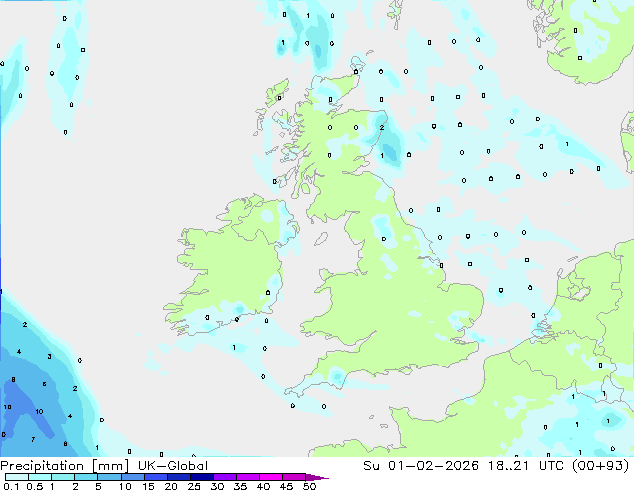
Task: Click the '25' legend value
Action: click(194, 486)
